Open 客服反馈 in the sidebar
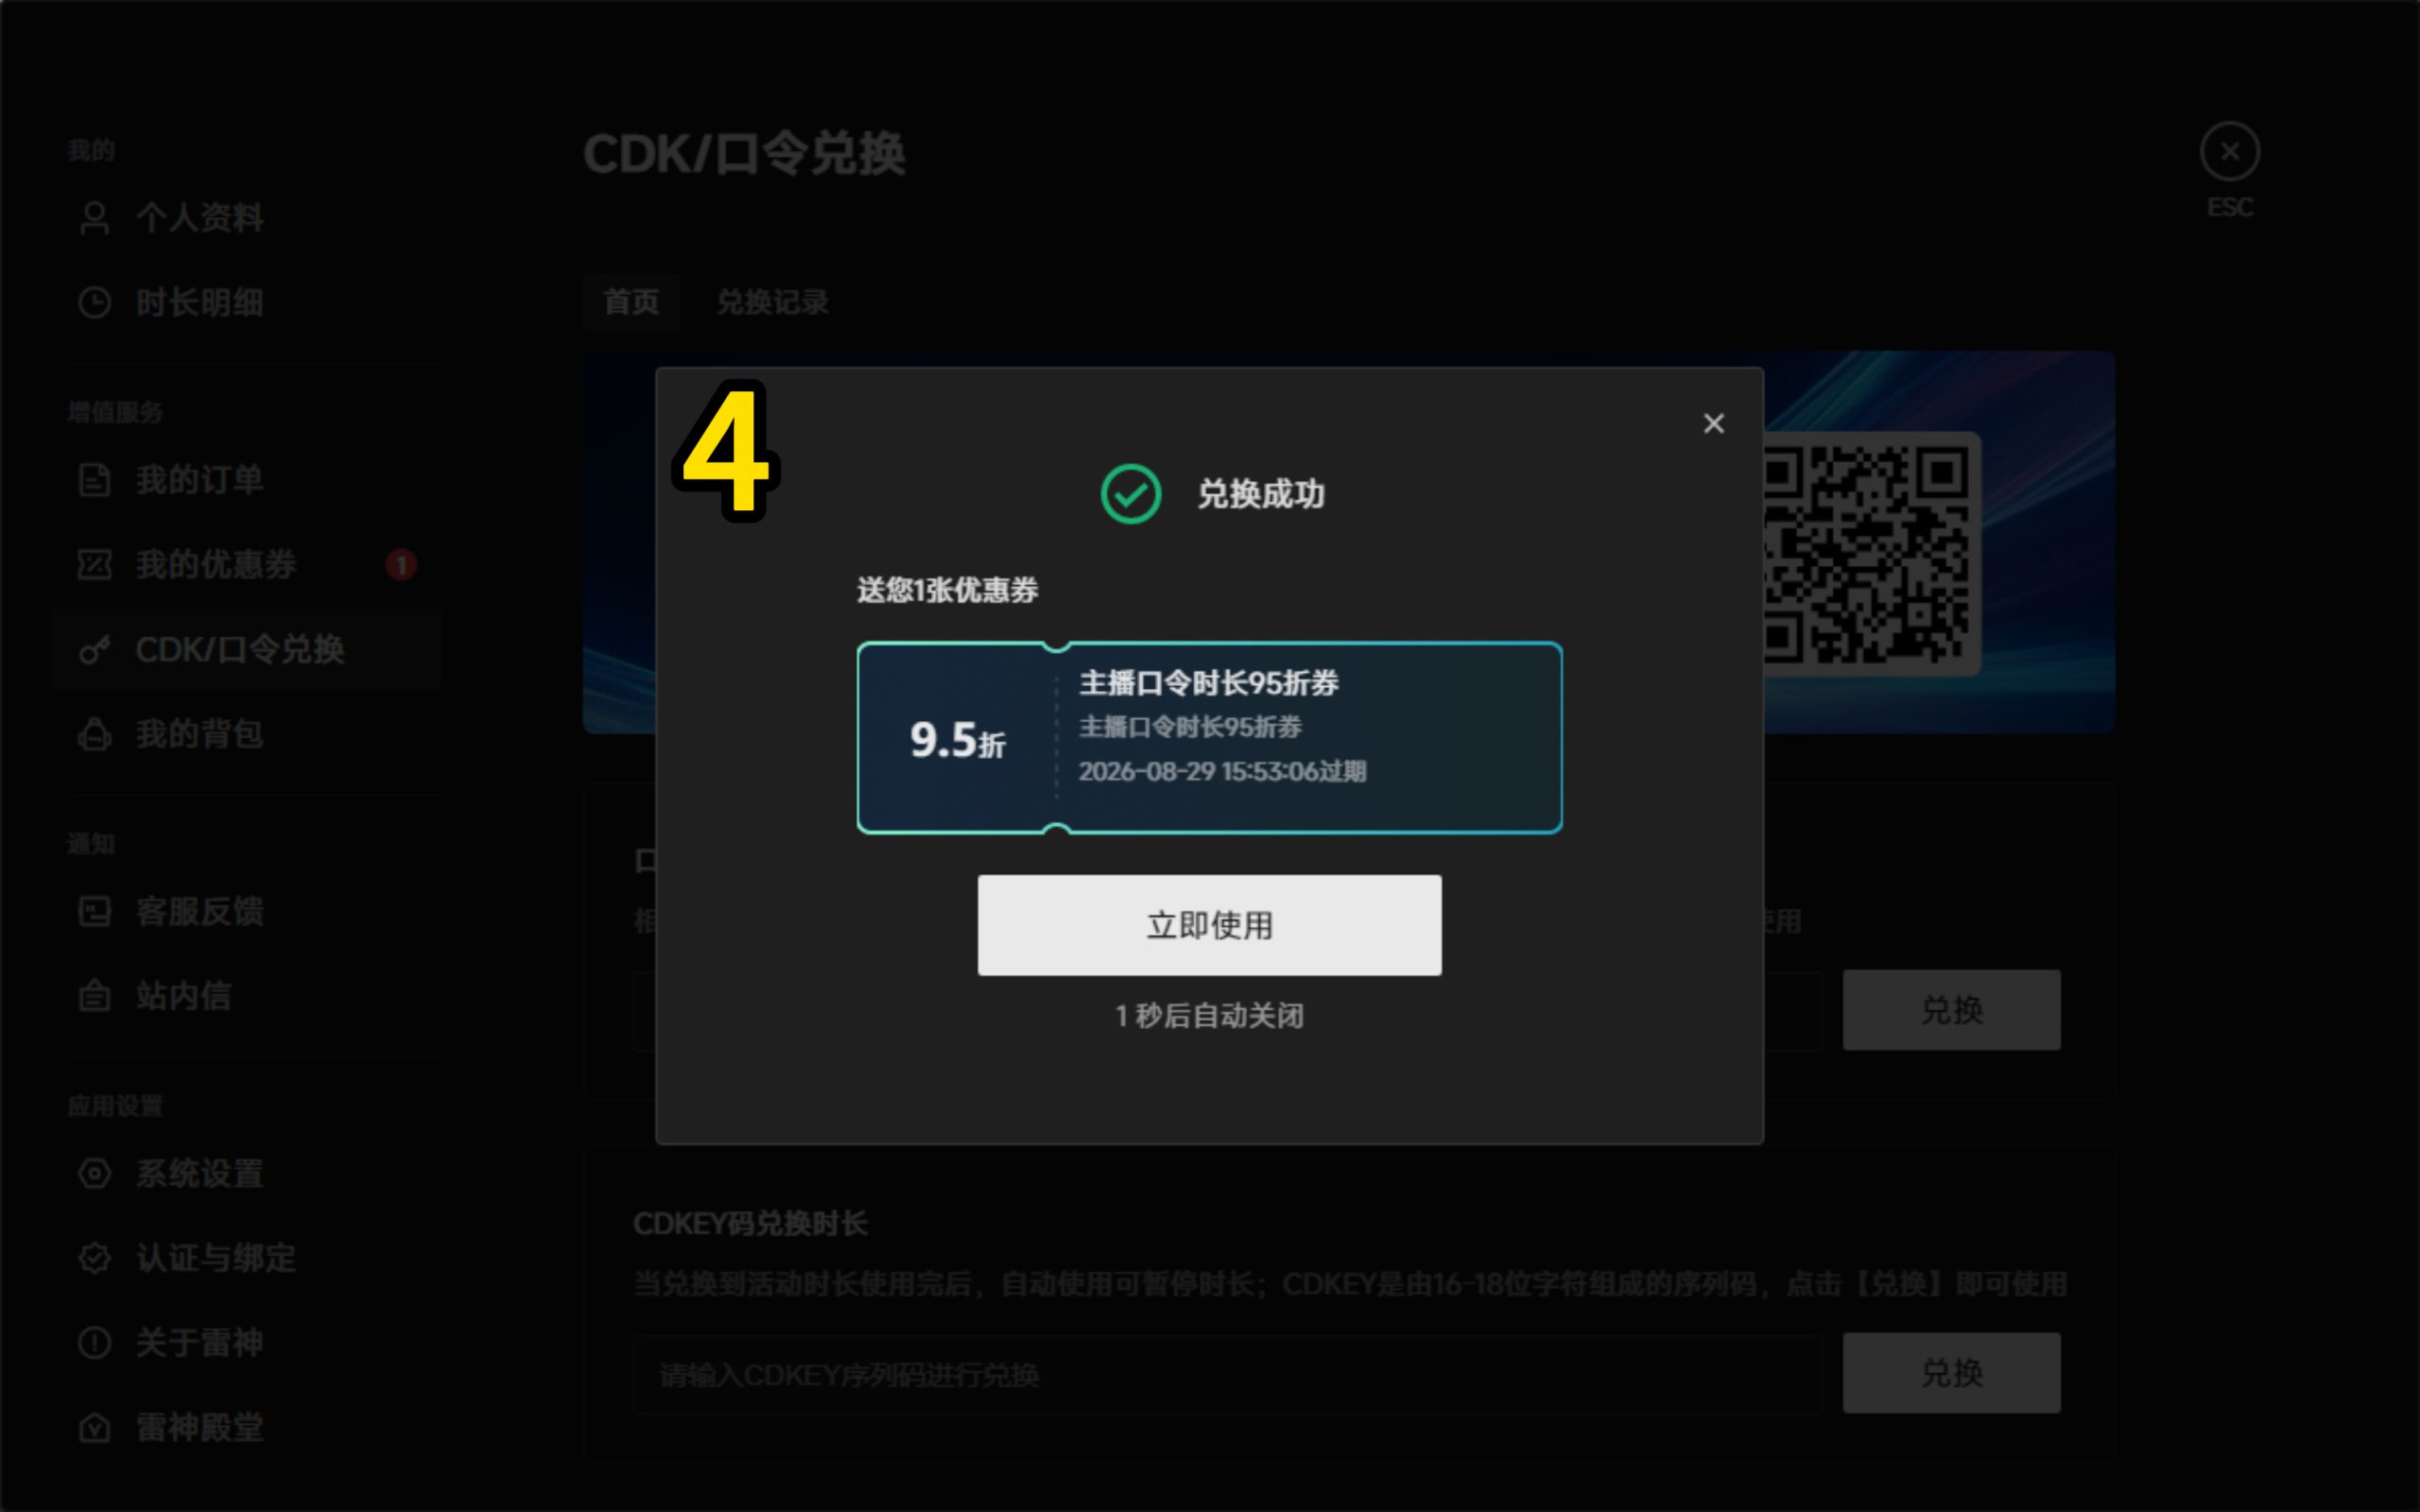Screen dimensions: 2420x1512 click(245, 912)
